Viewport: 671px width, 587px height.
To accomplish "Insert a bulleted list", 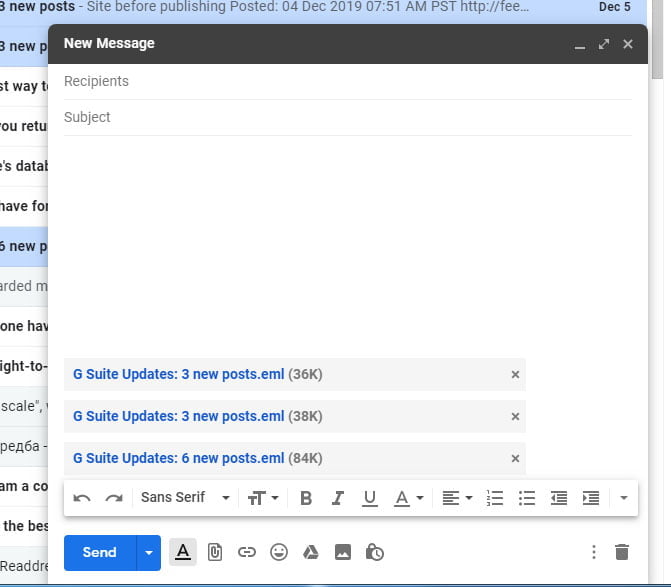I will [527, 498].
